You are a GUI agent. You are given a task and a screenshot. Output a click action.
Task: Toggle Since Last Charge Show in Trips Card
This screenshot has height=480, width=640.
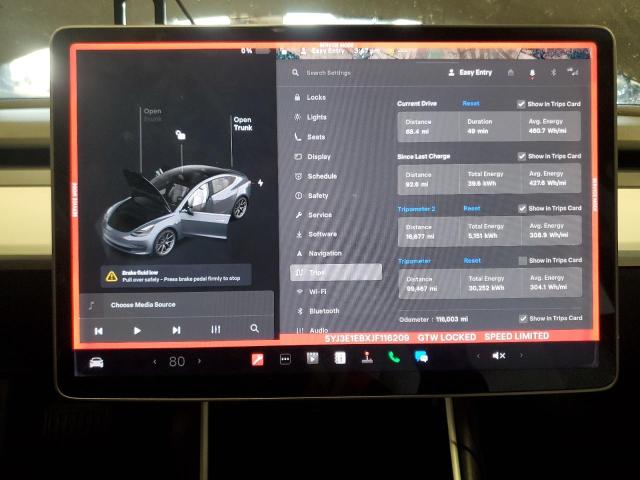coord(522,156)
